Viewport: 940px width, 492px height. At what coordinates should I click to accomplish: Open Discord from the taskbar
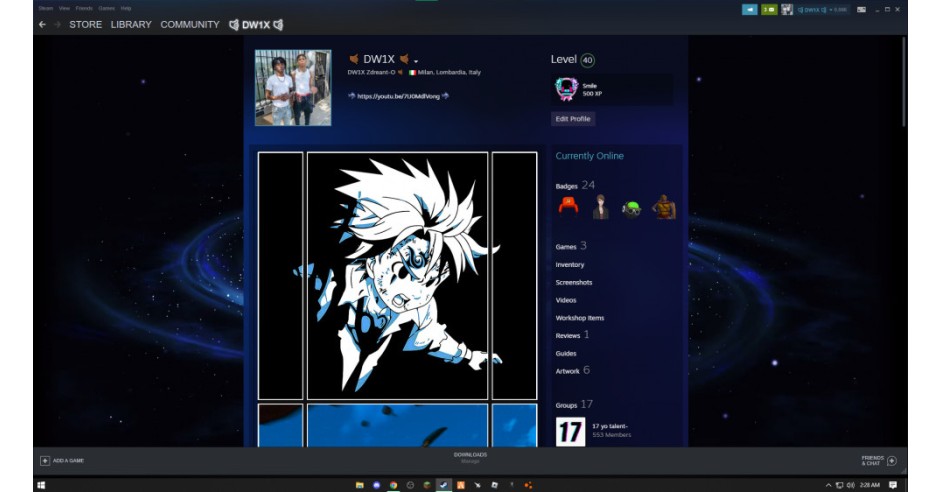(376, 485)
